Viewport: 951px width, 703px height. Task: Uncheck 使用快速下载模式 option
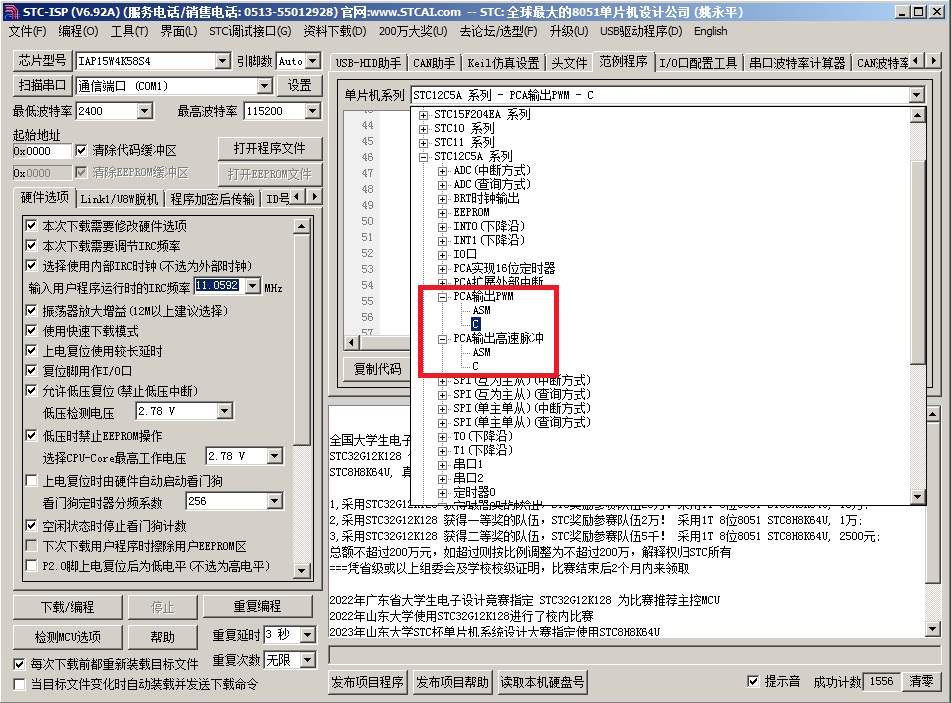point(32,331)
